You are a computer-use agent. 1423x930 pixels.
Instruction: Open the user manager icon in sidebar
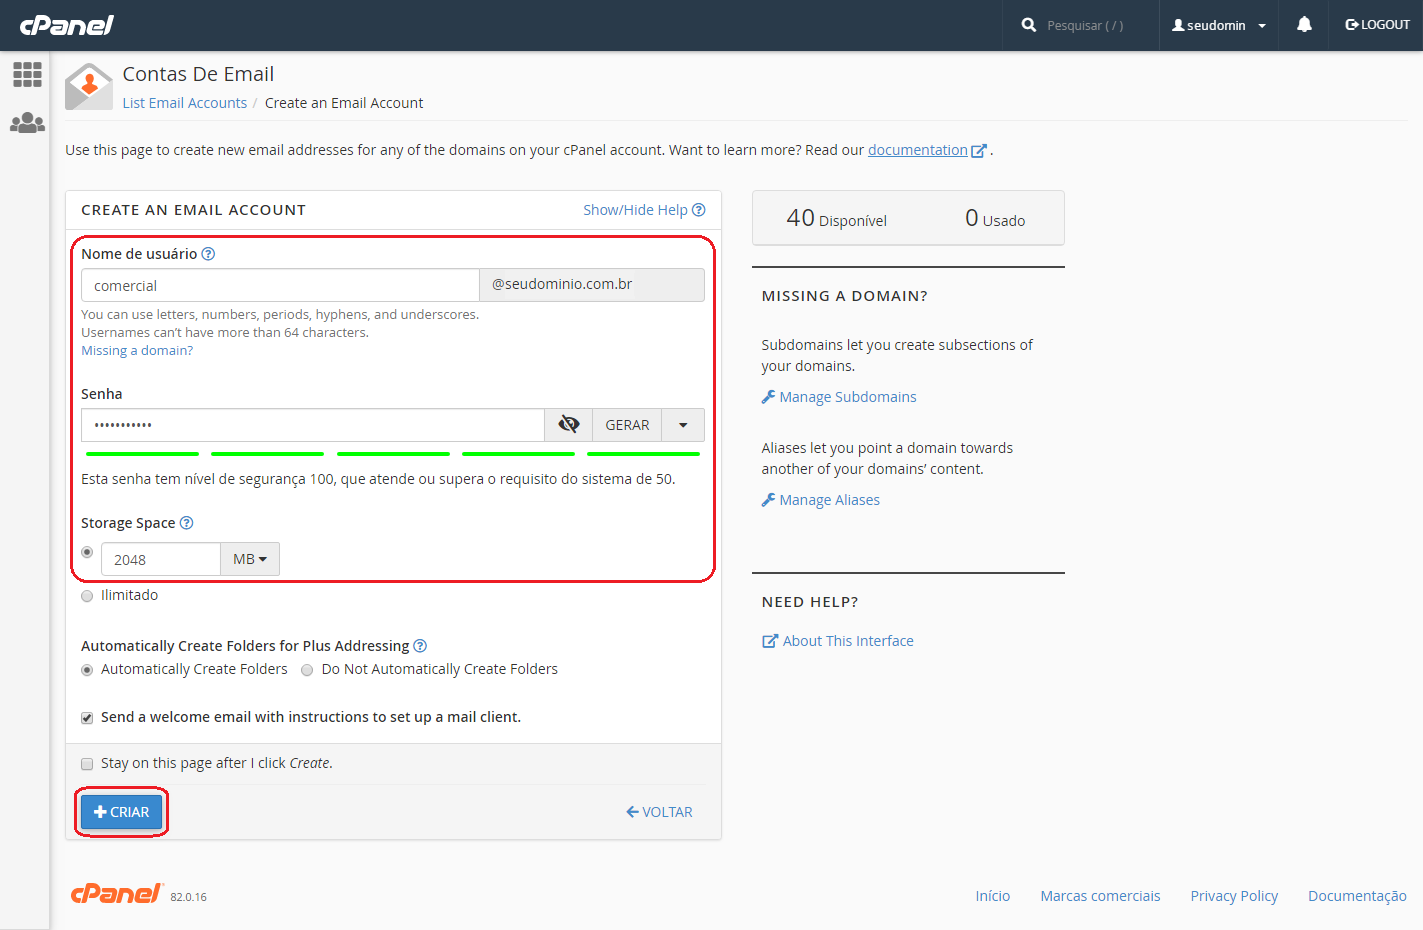click(27, 123)
